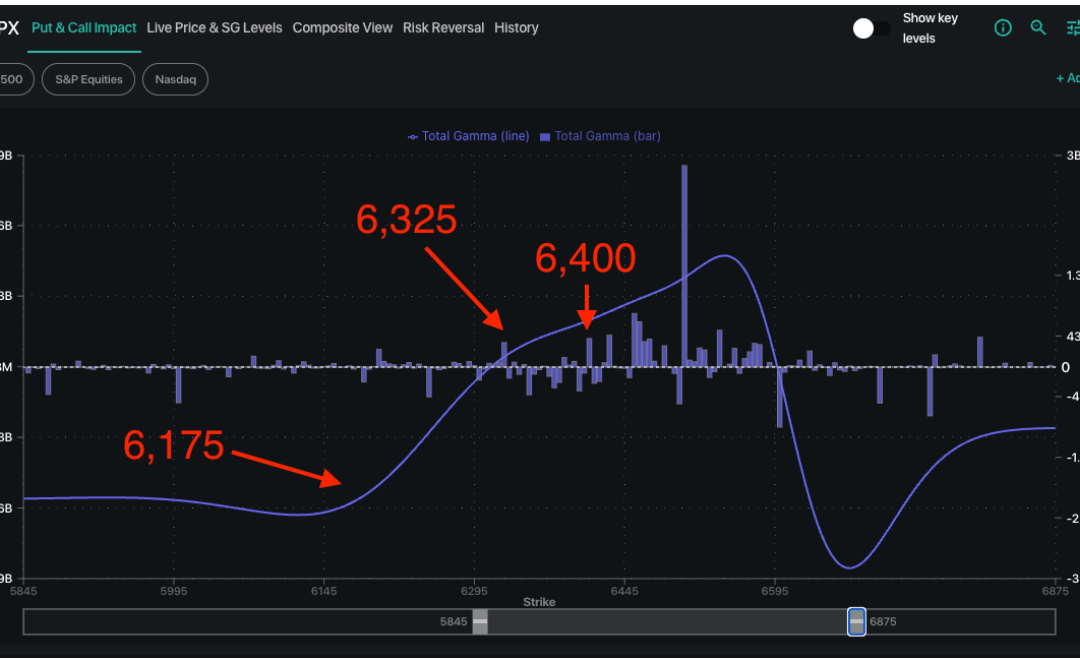Switch to the Live Price & SG Levels tab
Screen dimensions: 1080x660
click(214, 28)
